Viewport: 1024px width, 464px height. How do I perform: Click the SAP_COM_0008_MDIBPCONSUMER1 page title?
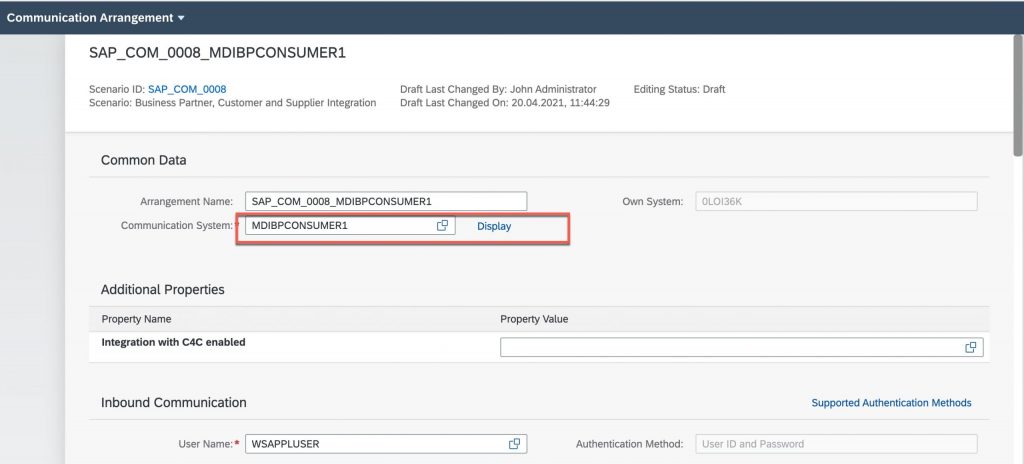pos(217,54)
